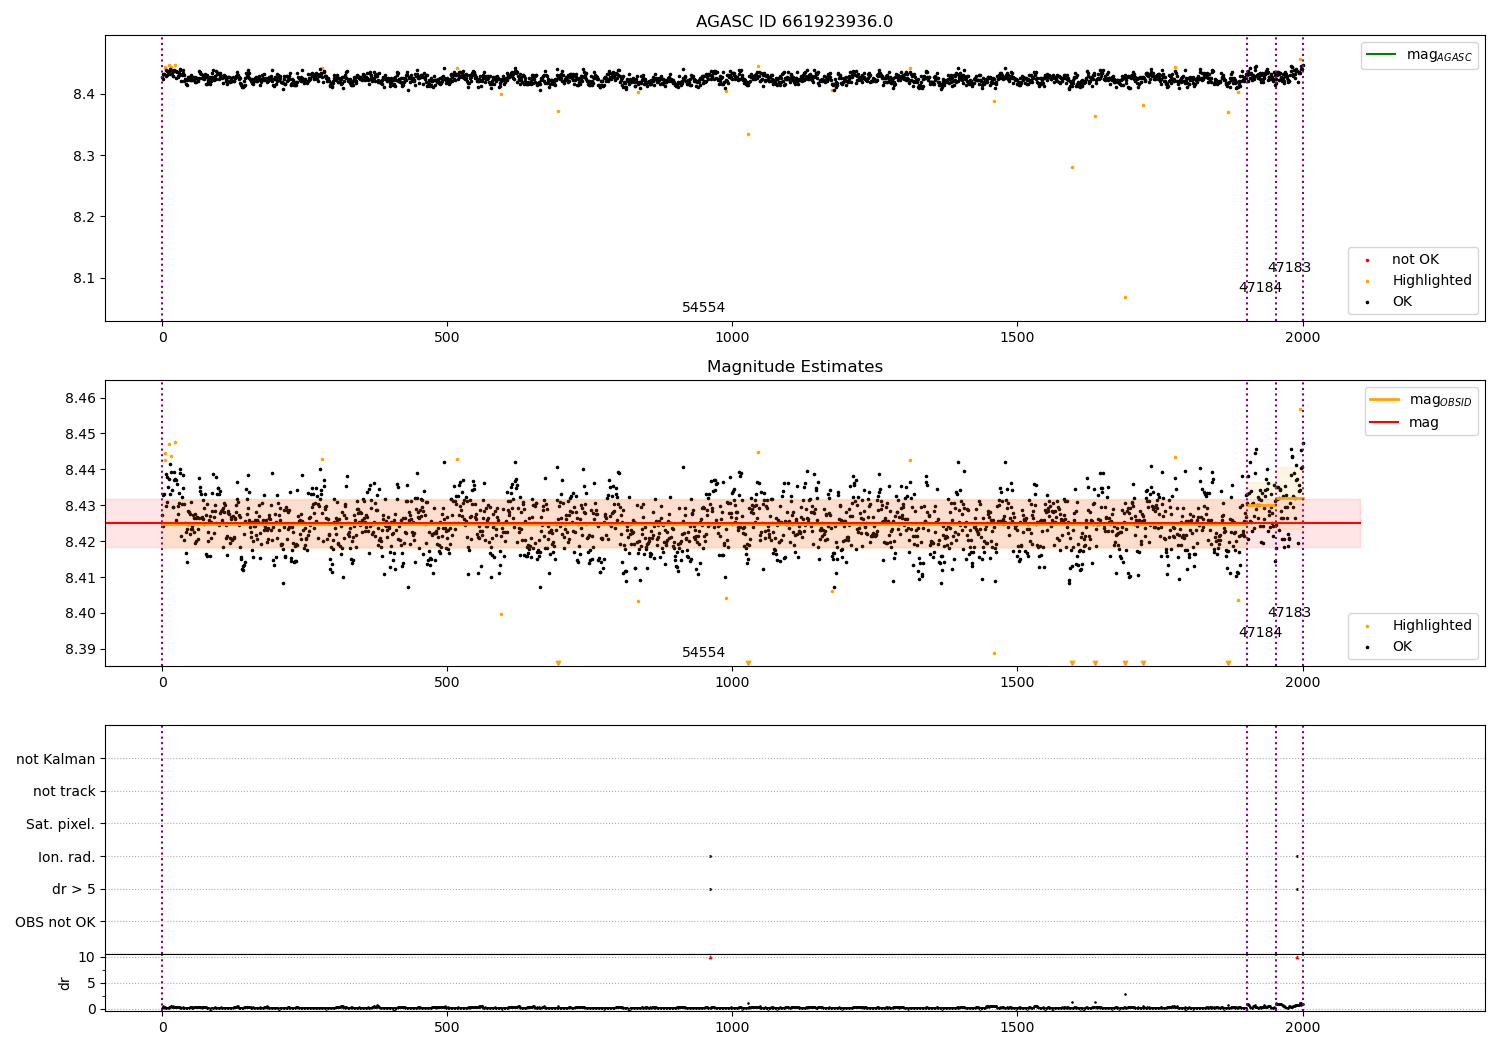This screenshot has height=1050, width=1500.
Task: Click obsid label '54554' in Magnitude Estimates plot
Action: coord(703,653)
